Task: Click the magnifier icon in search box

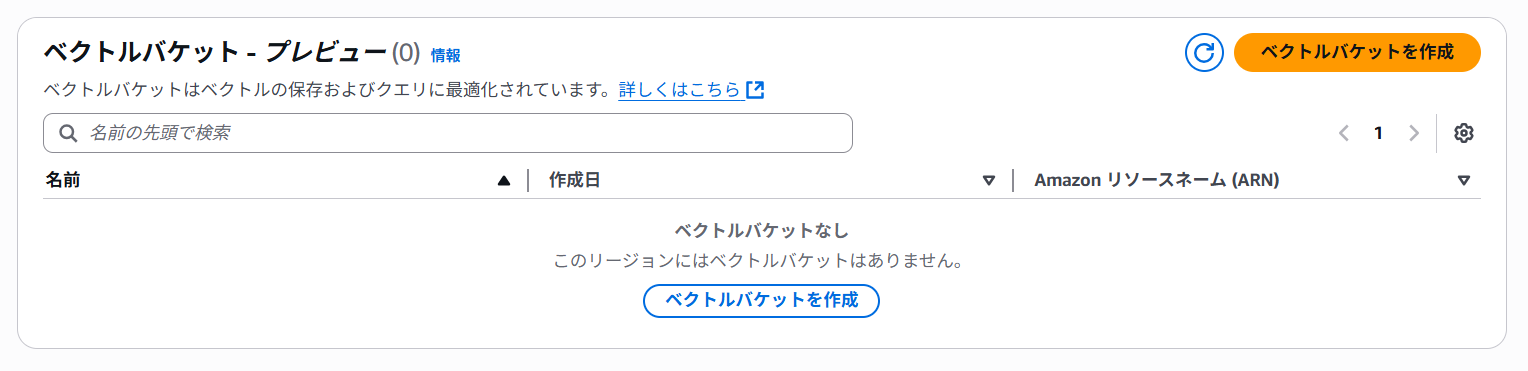Action: point(68,133)
